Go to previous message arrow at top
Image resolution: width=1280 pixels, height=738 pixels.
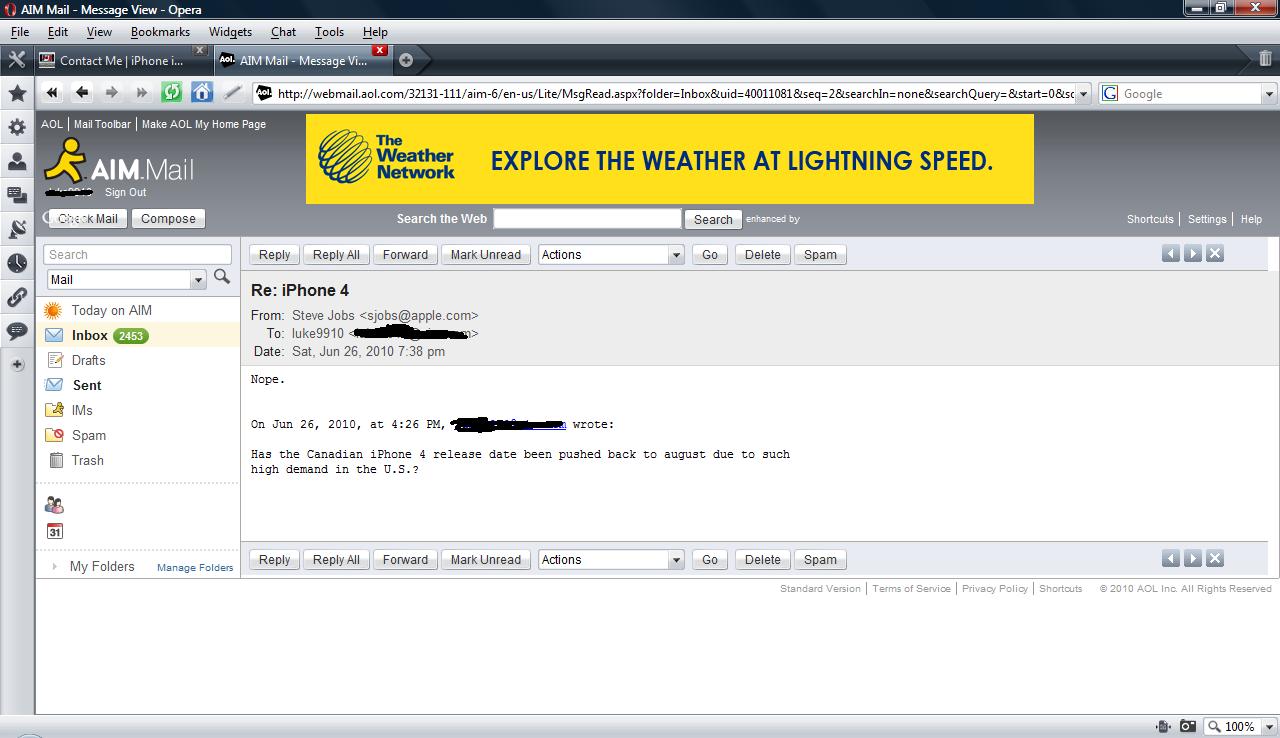(x=1171, y=254)
